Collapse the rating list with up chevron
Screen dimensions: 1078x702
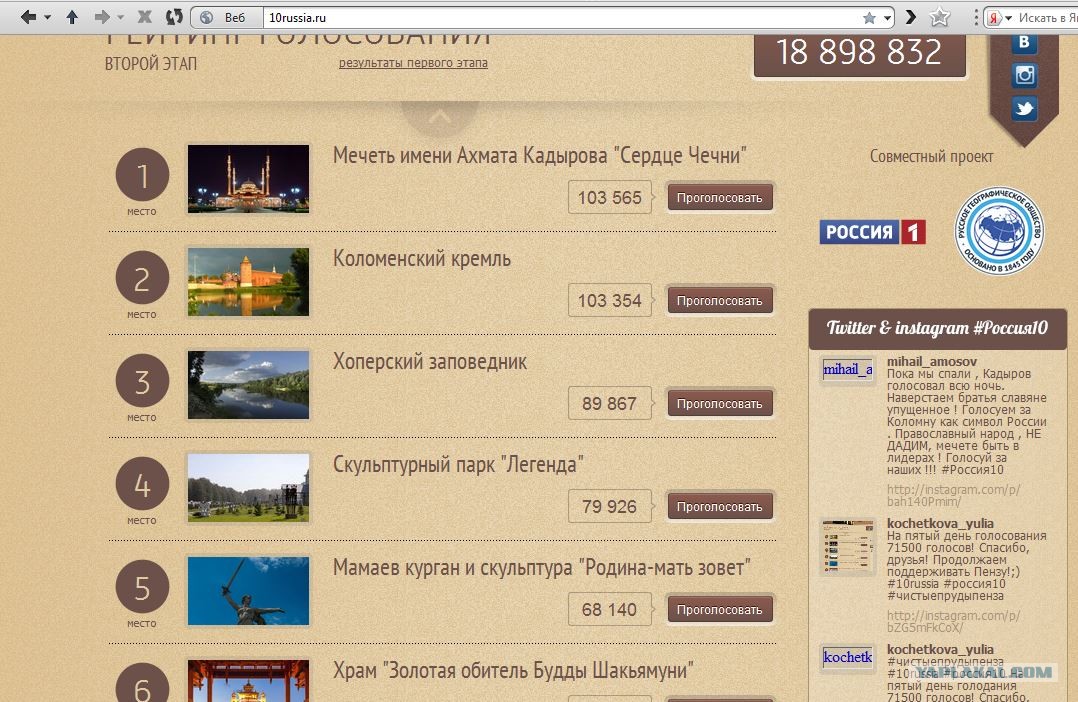pyautogui.click(x=439, y=119)
